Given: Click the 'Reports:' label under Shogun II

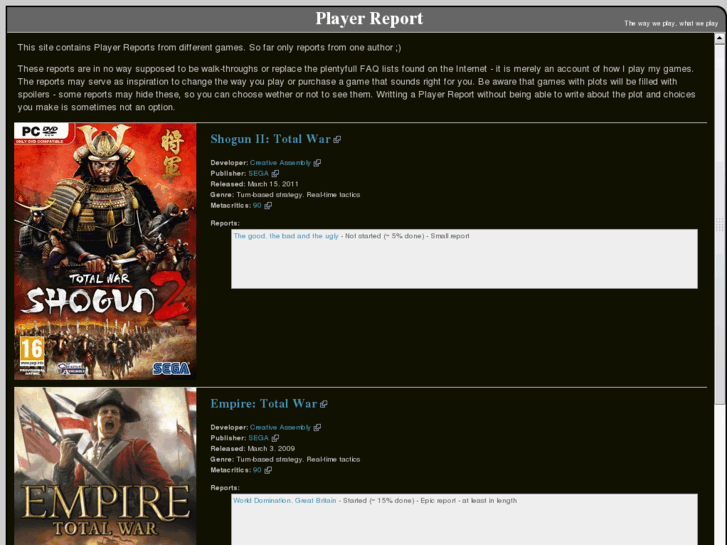Looking at the screenshot, I should [x=225, y=223].
